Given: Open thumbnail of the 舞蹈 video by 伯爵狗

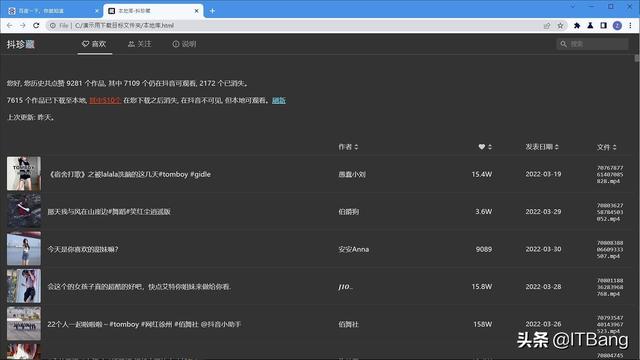Looking at the screenshot, I should pos(24,211).
